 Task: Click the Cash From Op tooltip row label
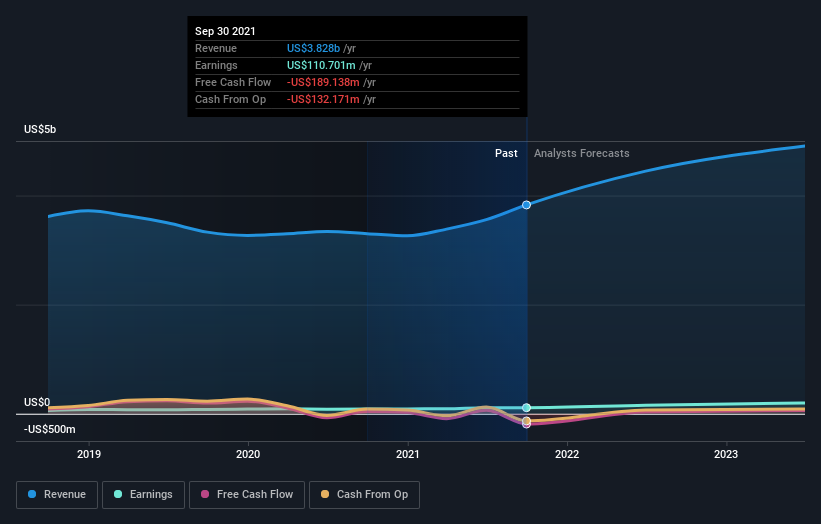230,99
